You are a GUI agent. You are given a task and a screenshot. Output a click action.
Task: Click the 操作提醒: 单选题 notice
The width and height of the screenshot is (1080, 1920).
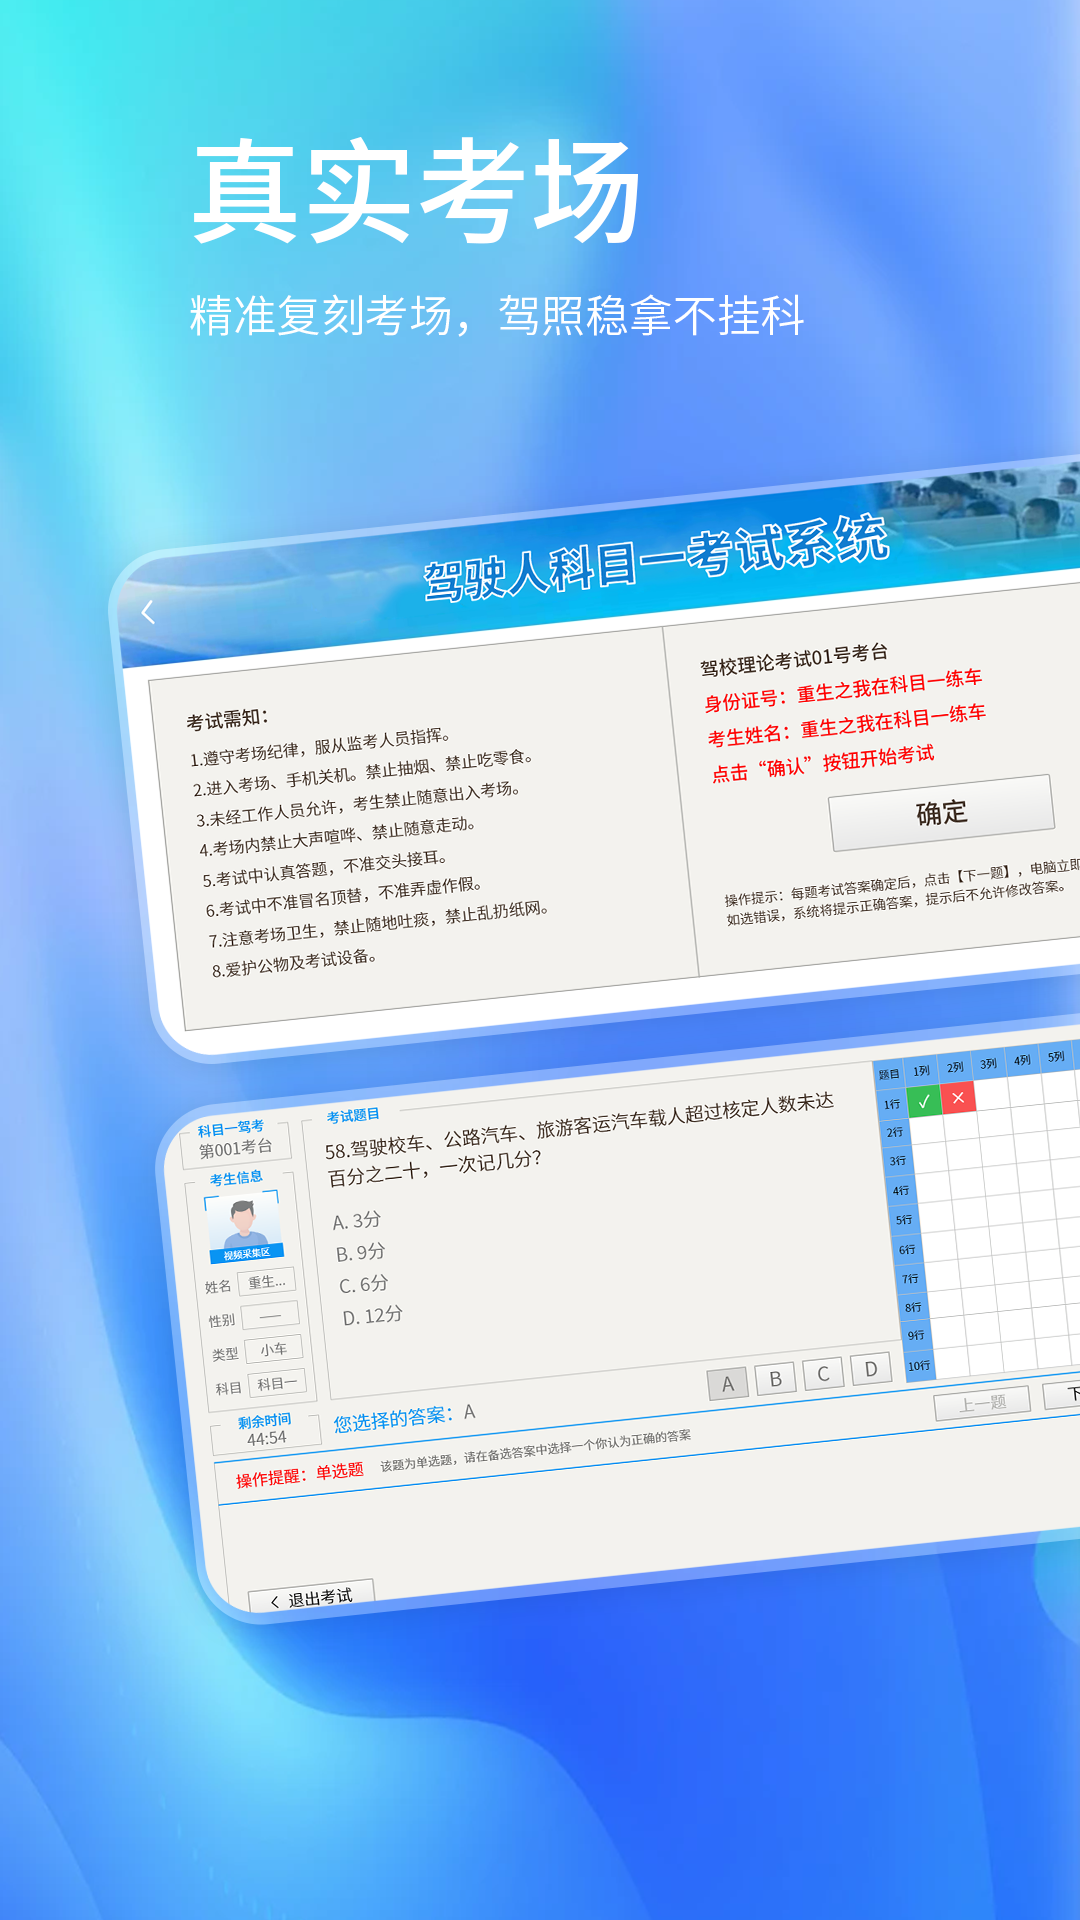click(x=300, y=1476)
